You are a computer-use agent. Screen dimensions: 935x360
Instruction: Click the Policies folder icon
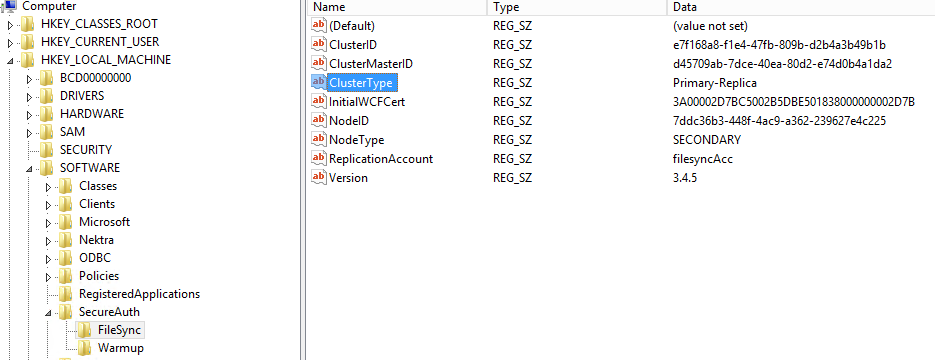point(66,276)
